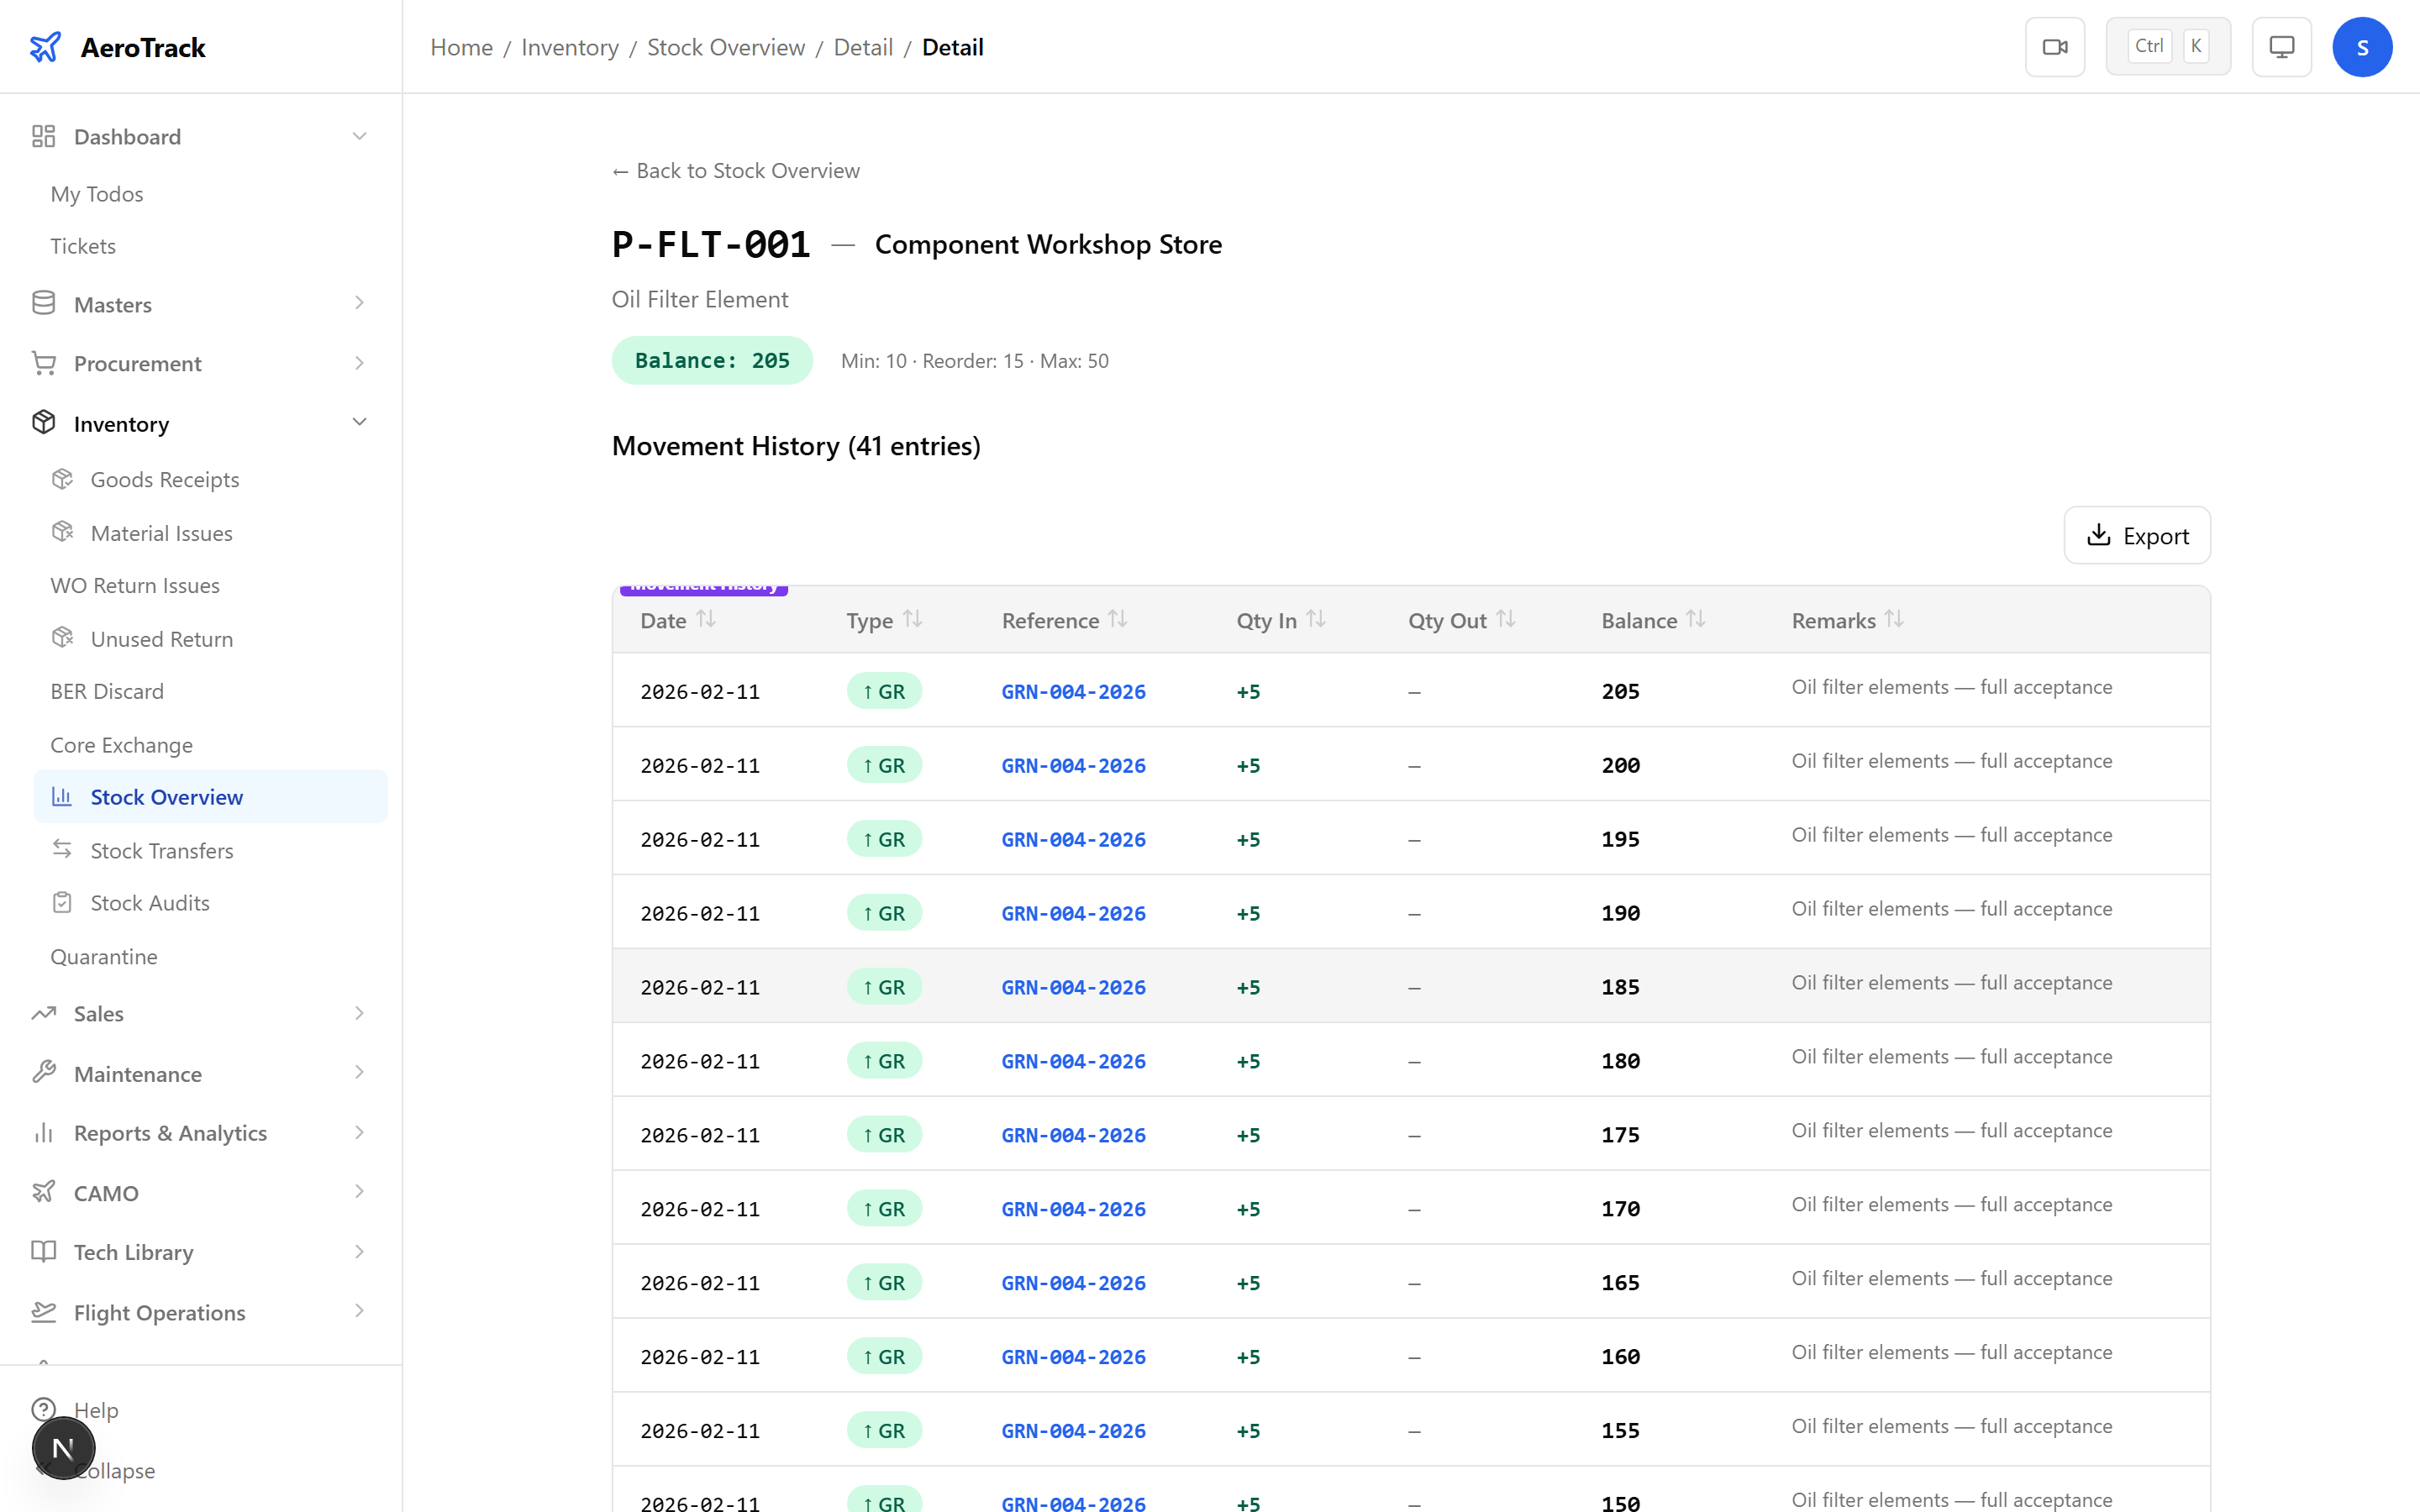Toggle the Qty In sort arrows
Viewport: 2420px width, 1512px height.
1315,618
